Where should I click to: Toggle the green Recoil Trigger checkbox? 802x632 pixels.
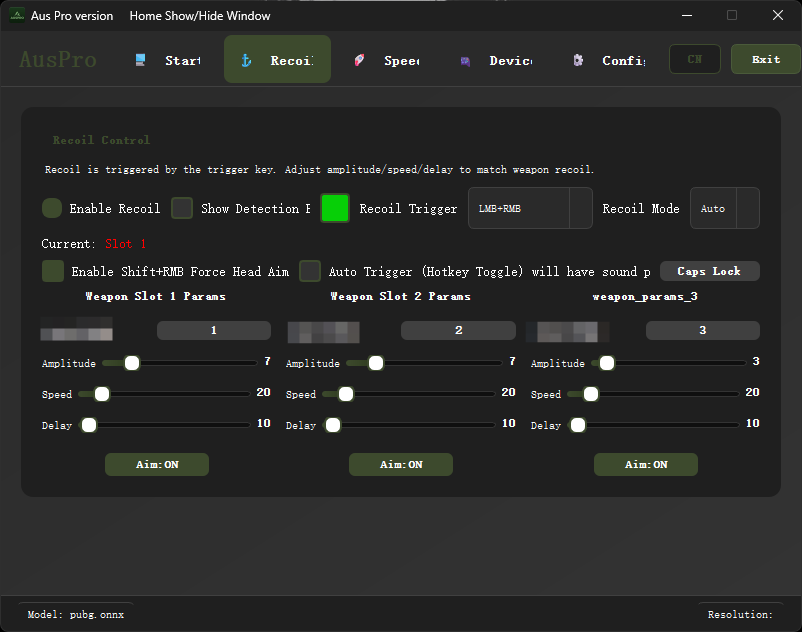tap(335, 208)
